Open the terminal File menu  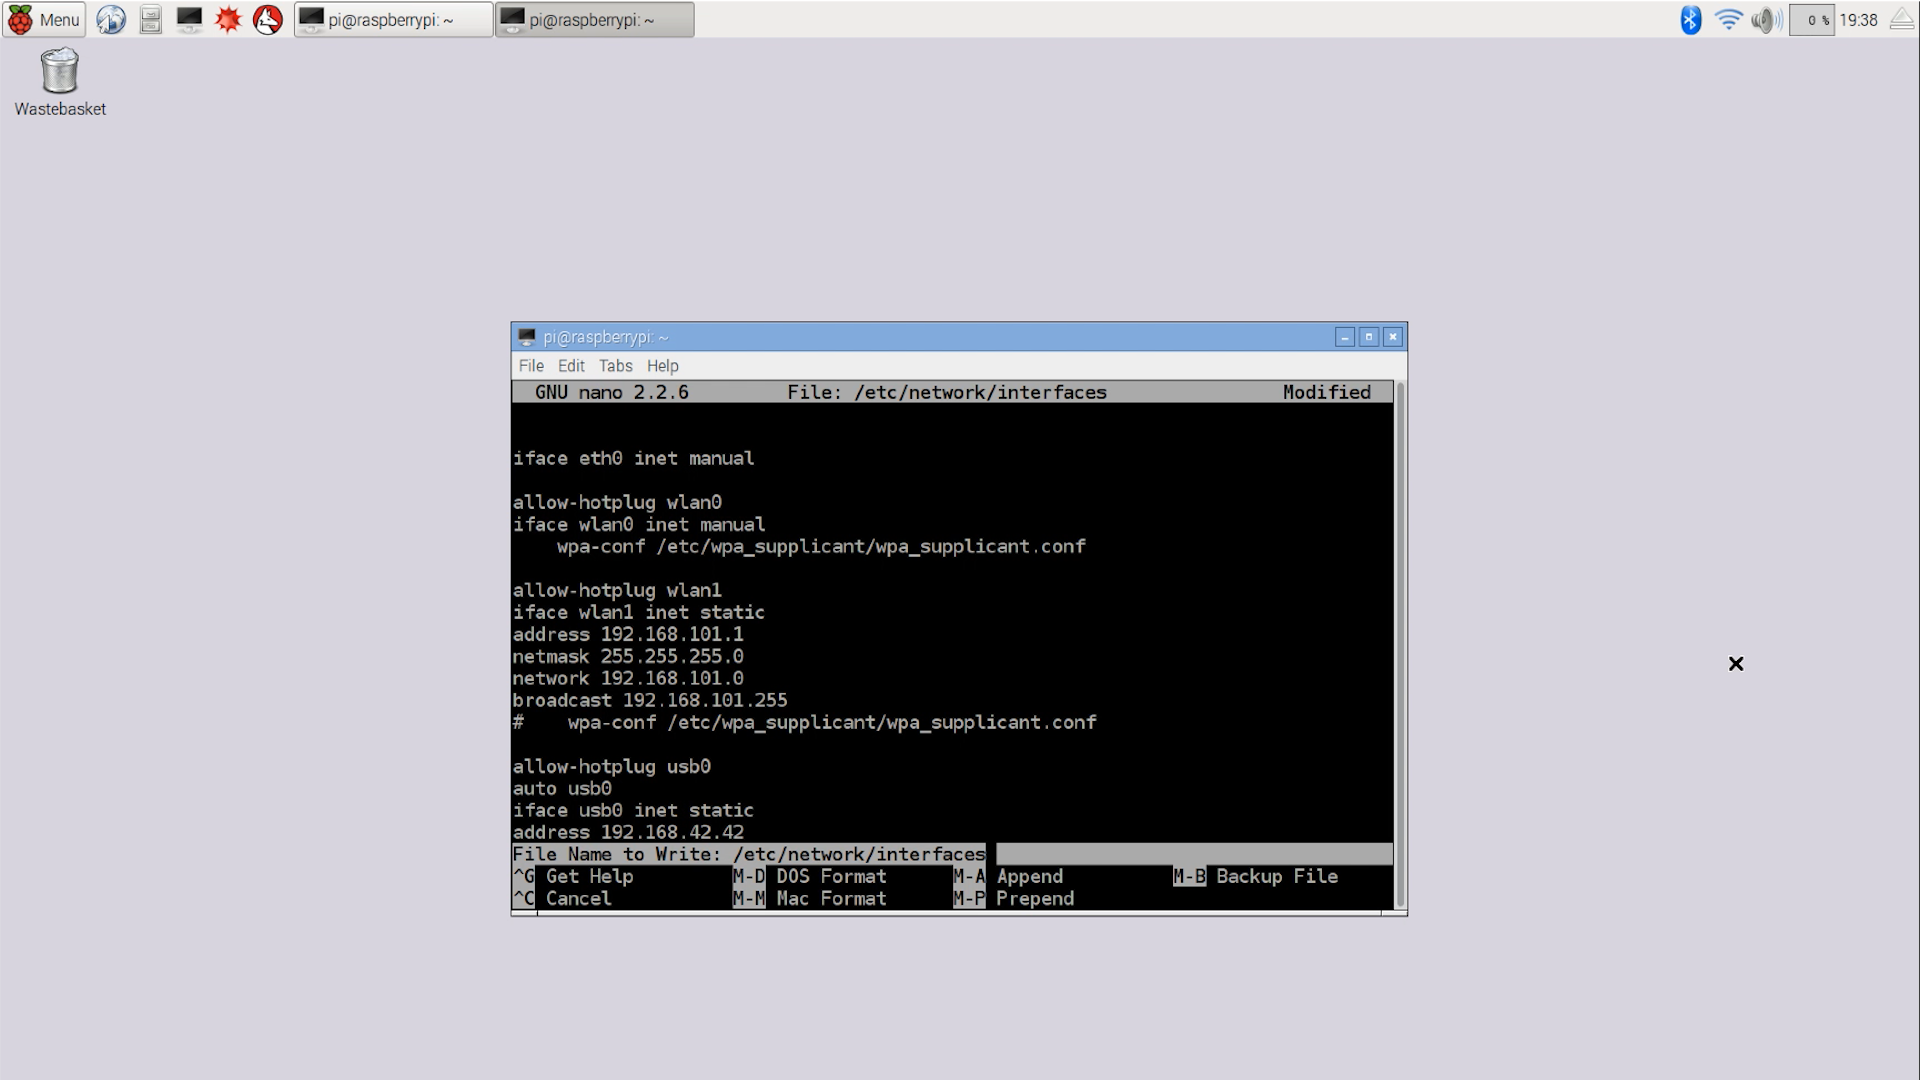coord(531,366)
